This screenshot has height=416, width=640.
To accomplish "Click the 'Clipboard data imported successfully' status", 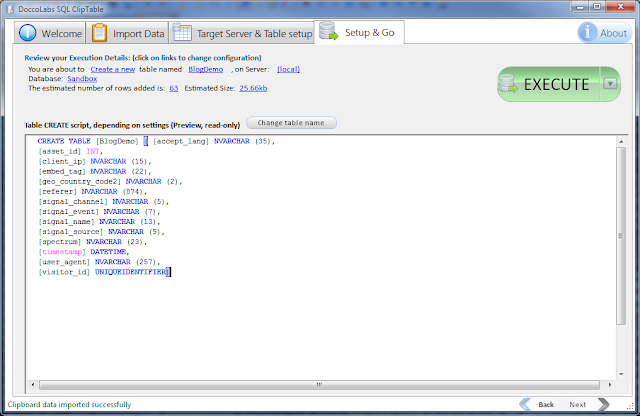I will [x=69, y=405].
